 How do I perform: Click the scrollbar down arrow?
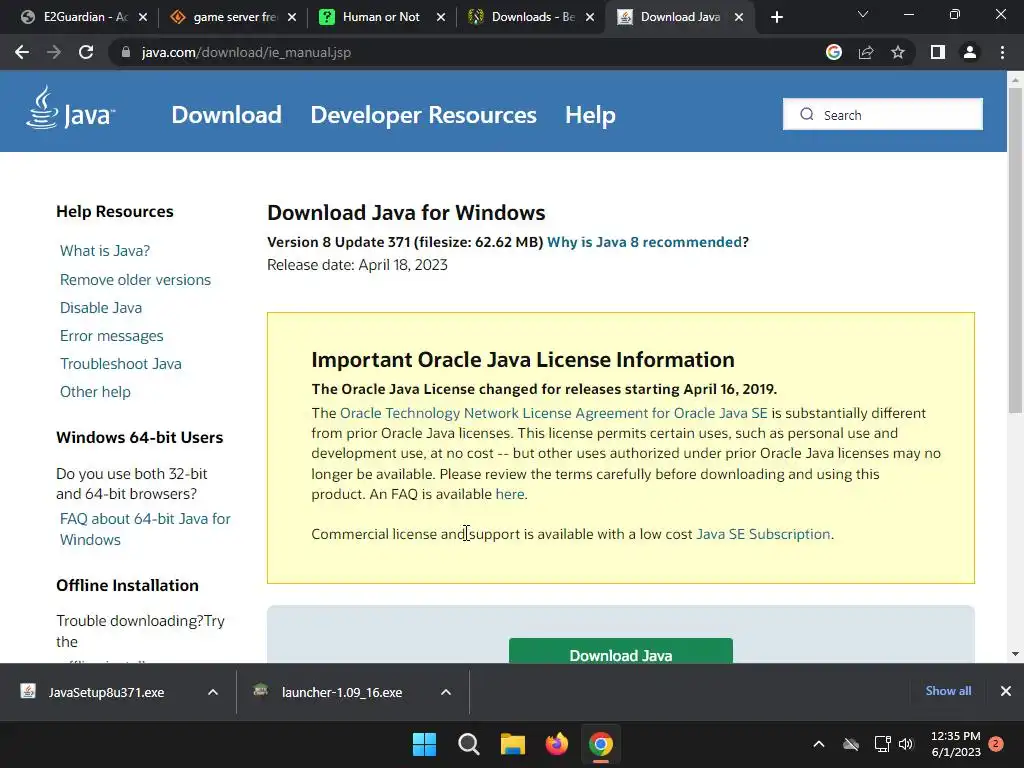click(x=1015, y=654)
